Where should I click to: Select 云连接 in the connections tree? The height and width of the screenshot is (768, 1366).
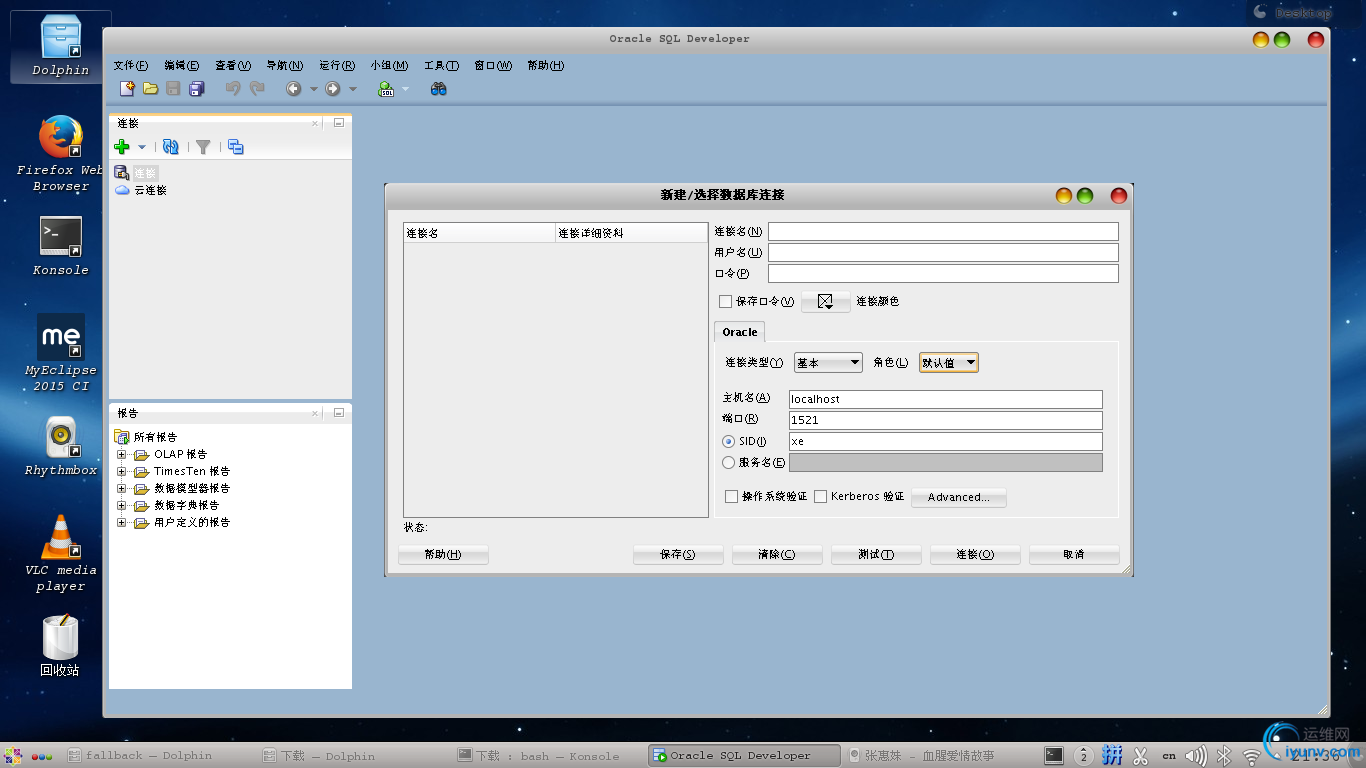coord(150,190)
